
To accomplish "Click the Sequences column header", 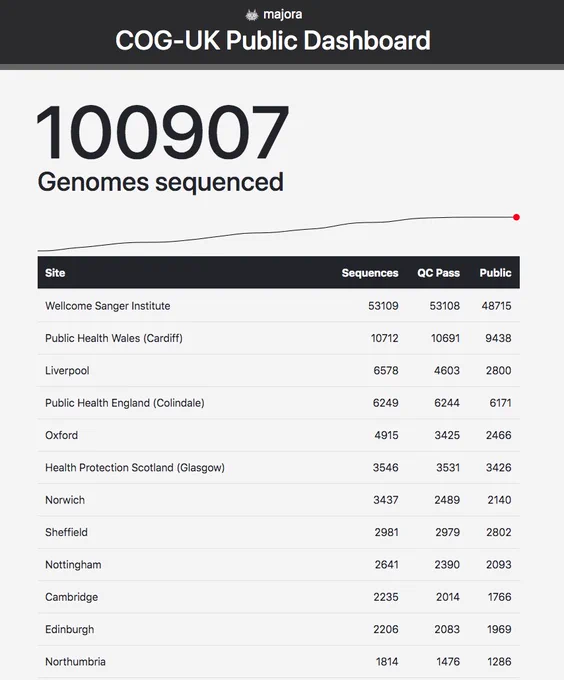I will point(370,273).
